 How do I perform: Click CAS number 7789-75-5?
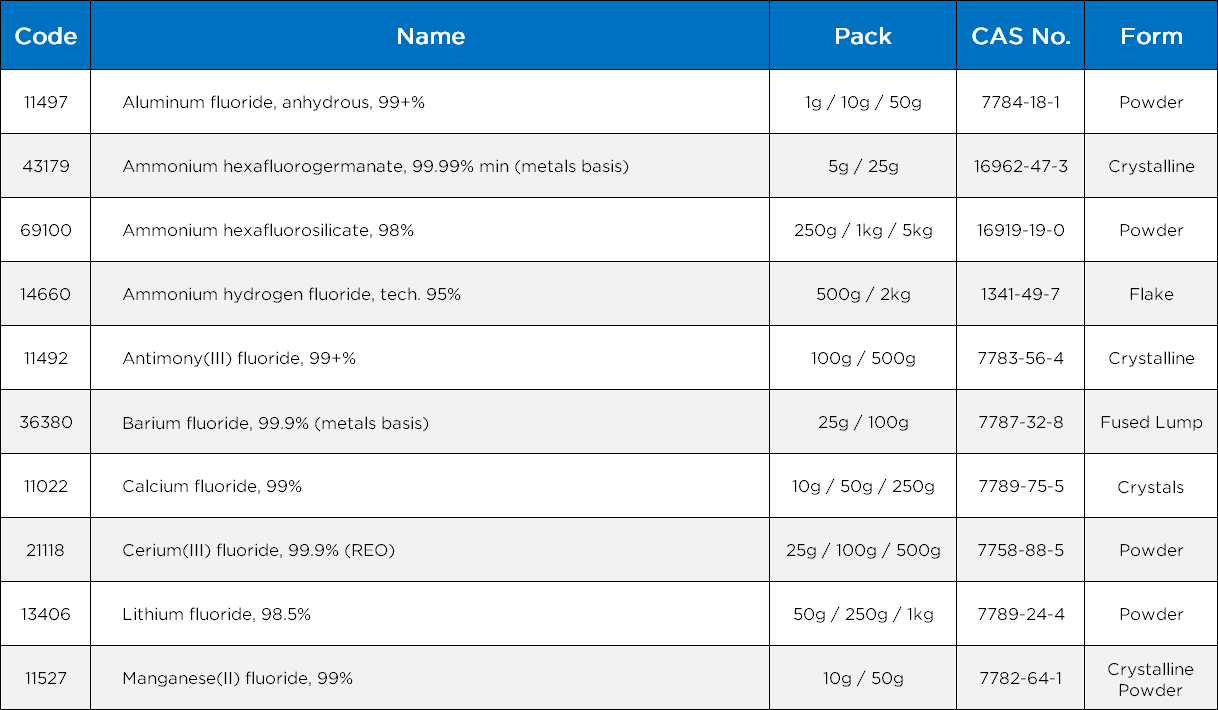click(x=1021, y=486)
